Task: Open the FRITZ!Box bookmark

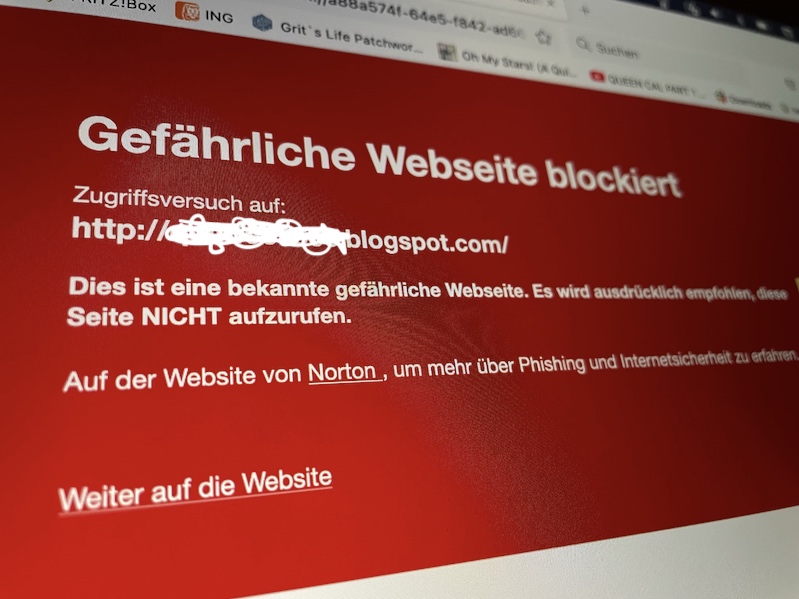Action: pos(125,4)
